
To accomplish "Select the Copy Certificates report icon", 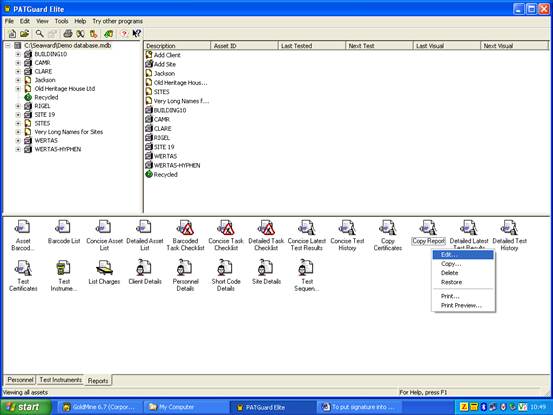I will point(388,235).
